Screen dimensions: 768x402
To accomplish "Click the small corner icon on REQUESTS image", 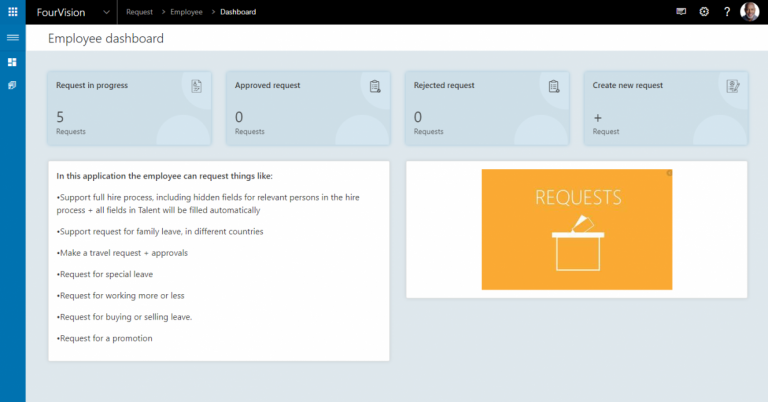I will [669, 173].
